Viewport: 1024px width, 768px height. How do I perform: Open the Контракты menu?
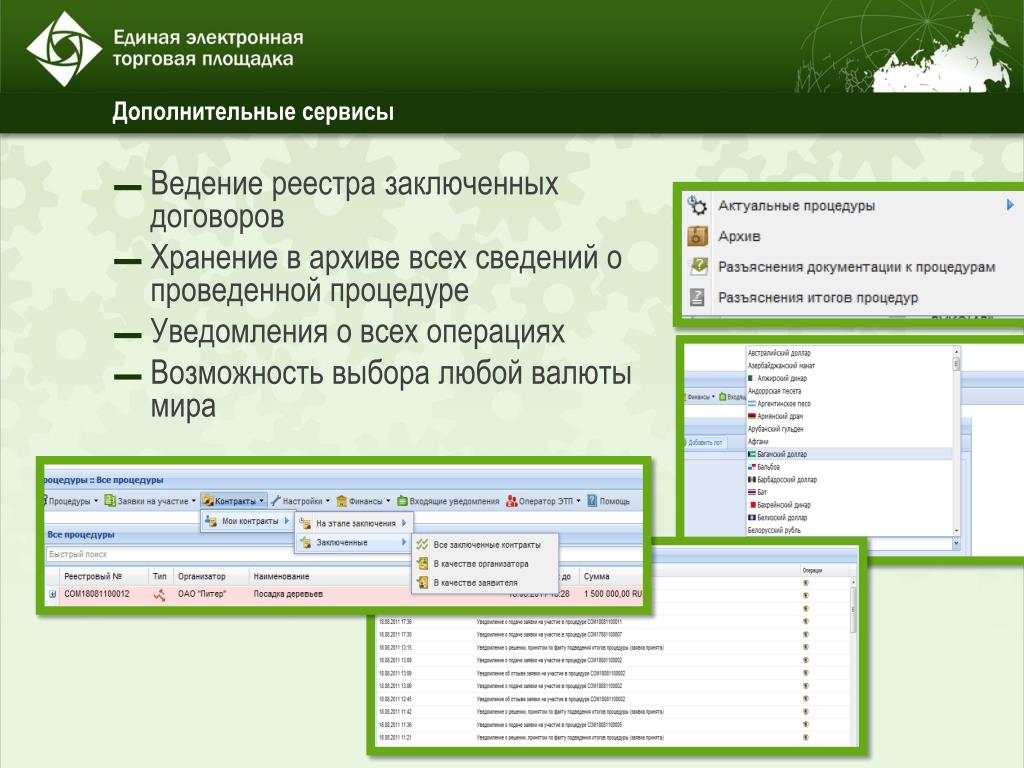click(234, 501)
